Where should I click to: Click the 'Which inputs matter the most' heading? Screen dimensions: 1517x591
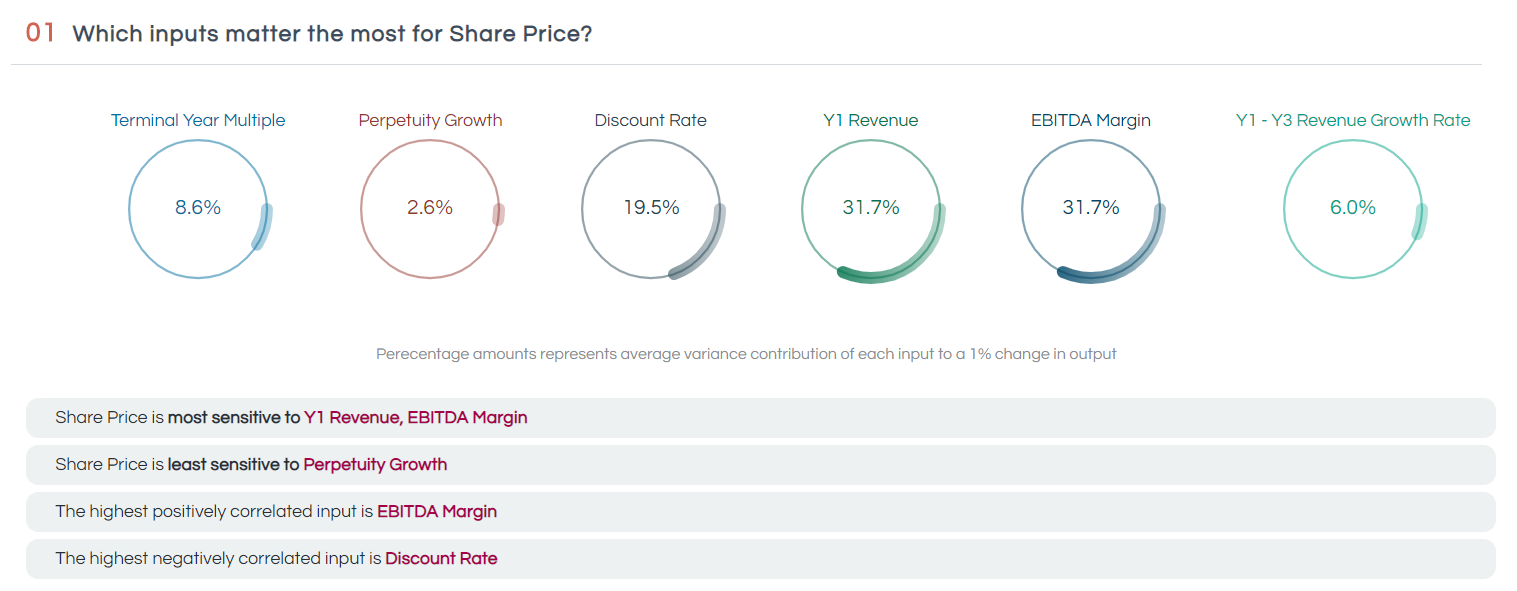click(x=332, y=34)
